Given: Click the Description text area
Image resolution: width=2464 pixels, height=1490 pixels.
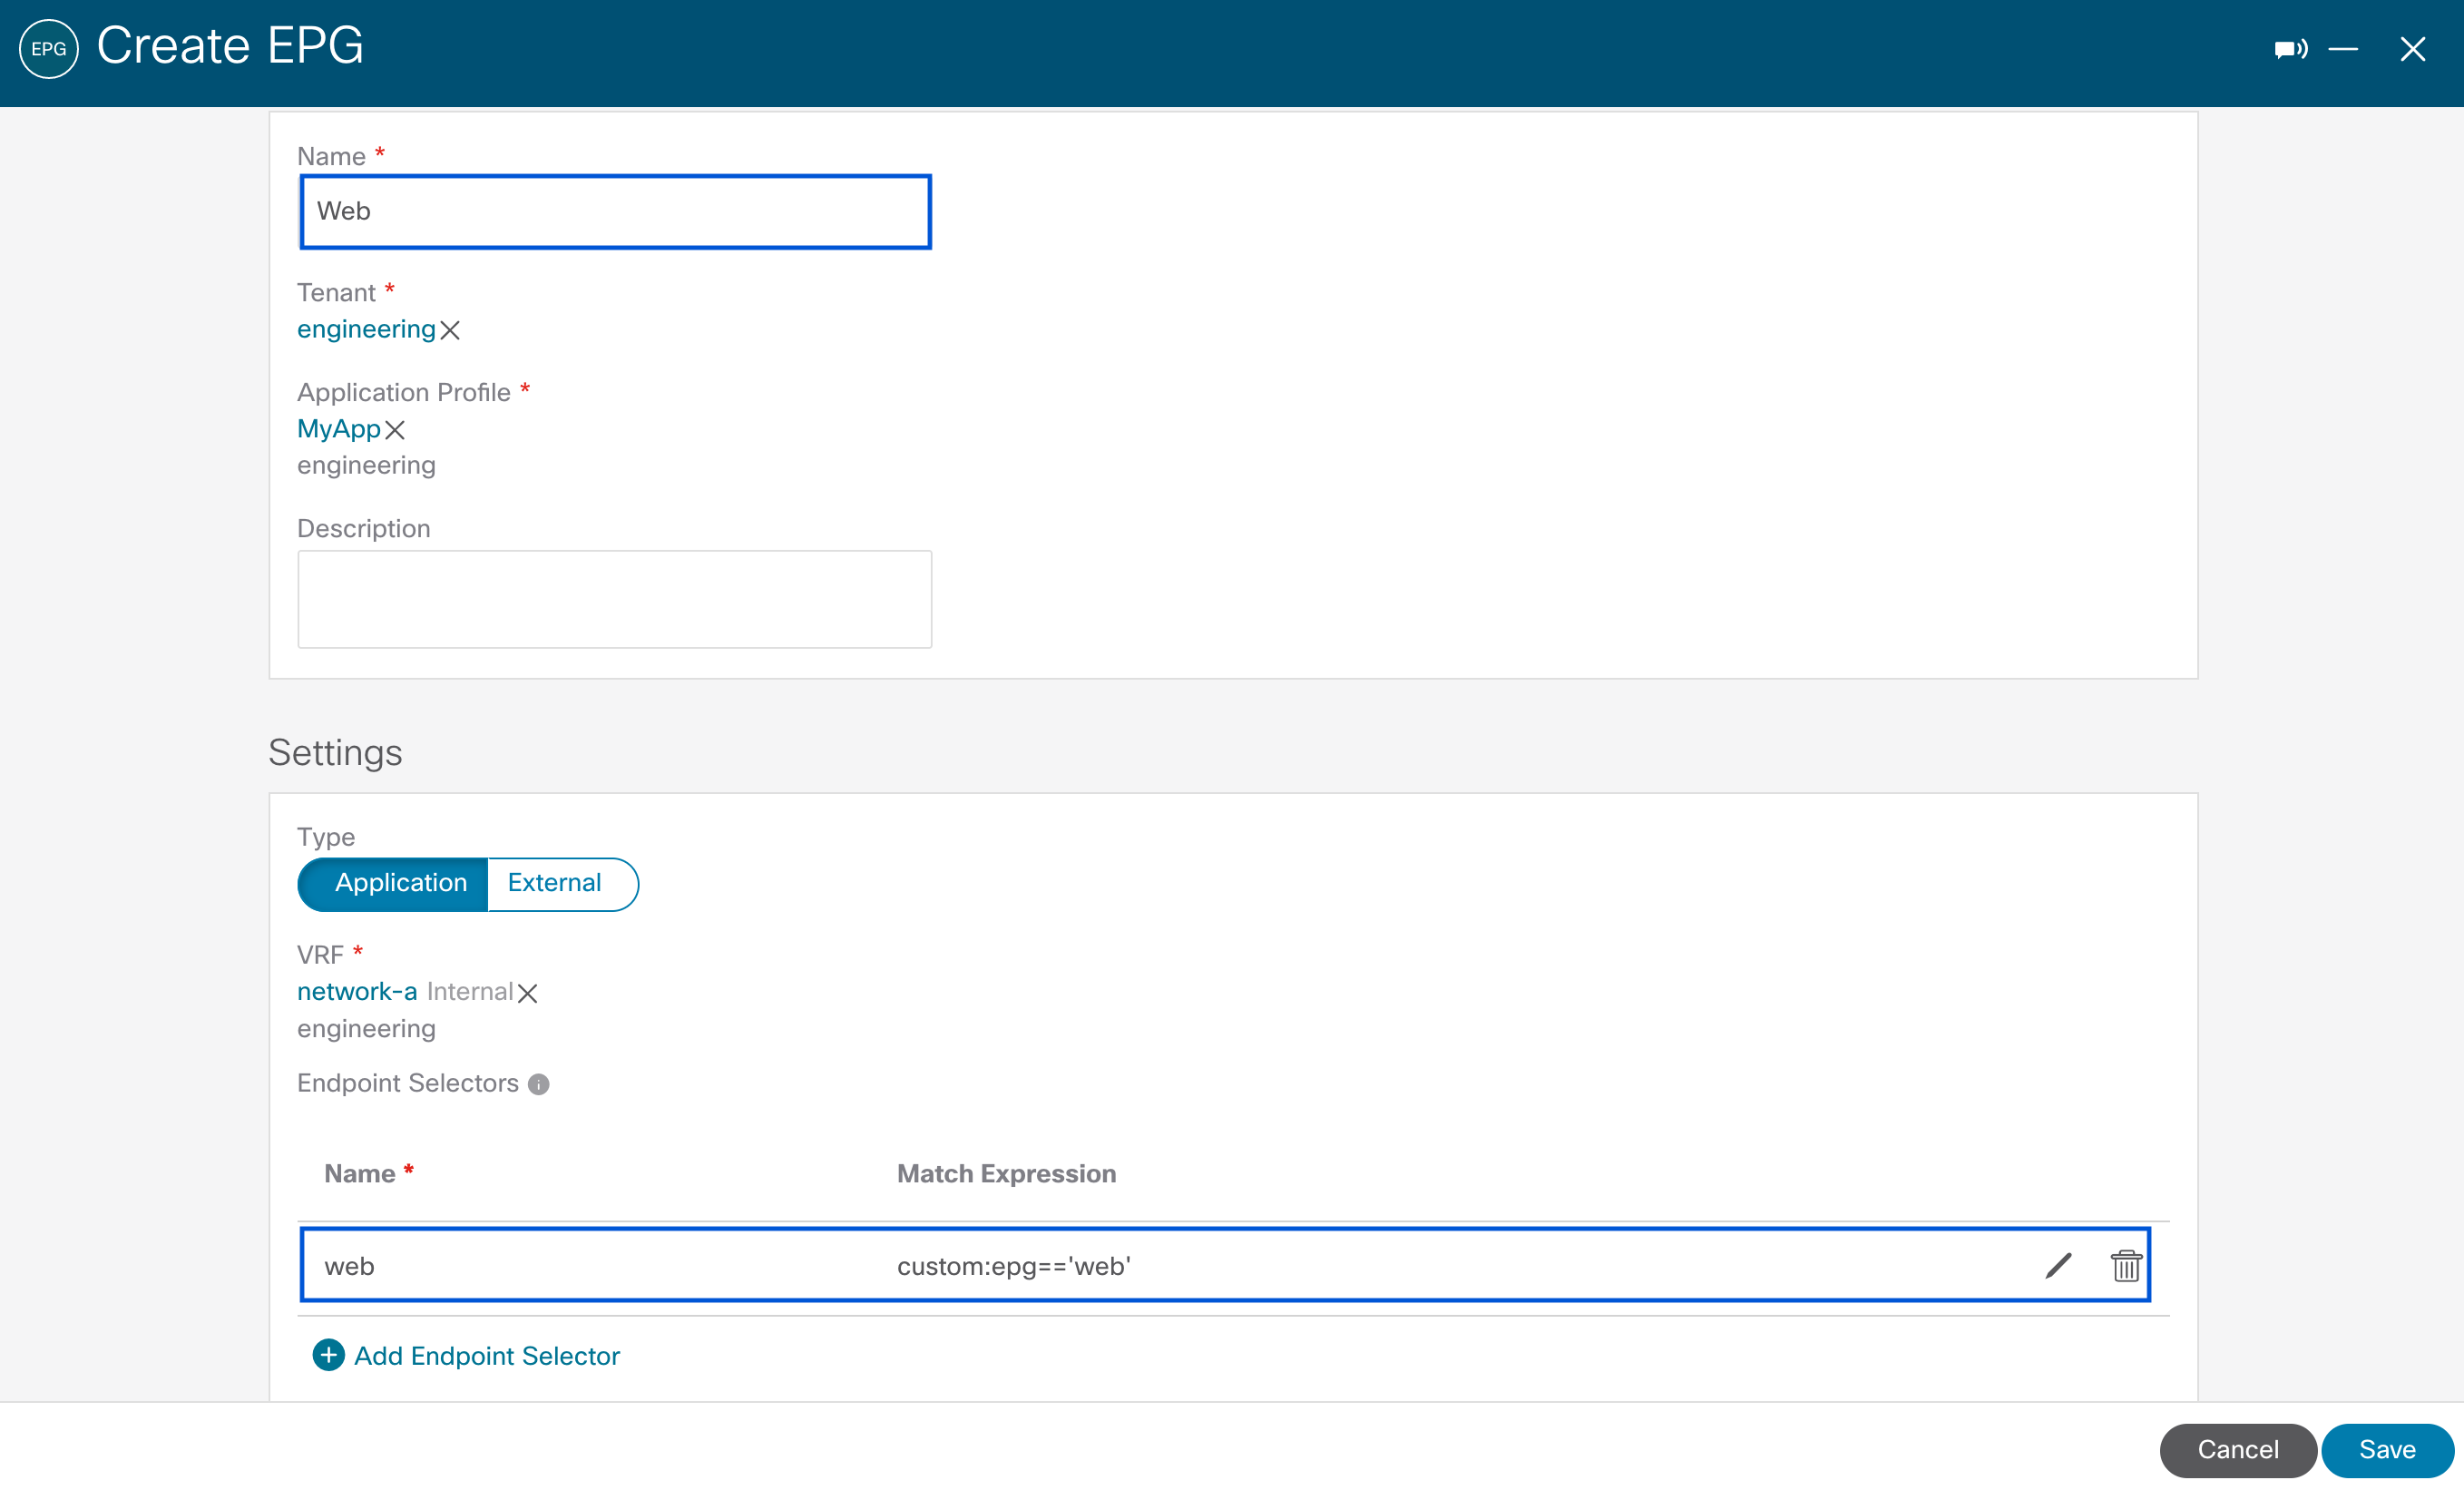Looking at the screenshot, I should [615, 599].
